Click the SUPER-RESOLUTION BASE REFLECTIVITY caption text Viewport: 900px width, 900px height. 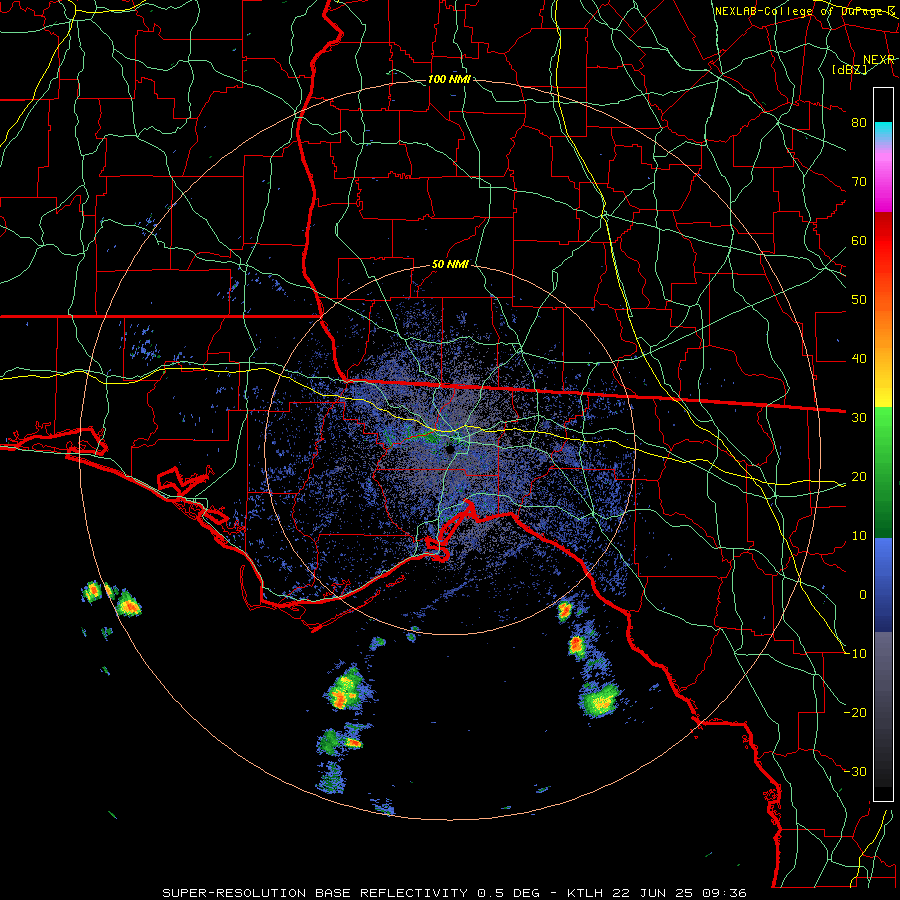tap(315, 893)
